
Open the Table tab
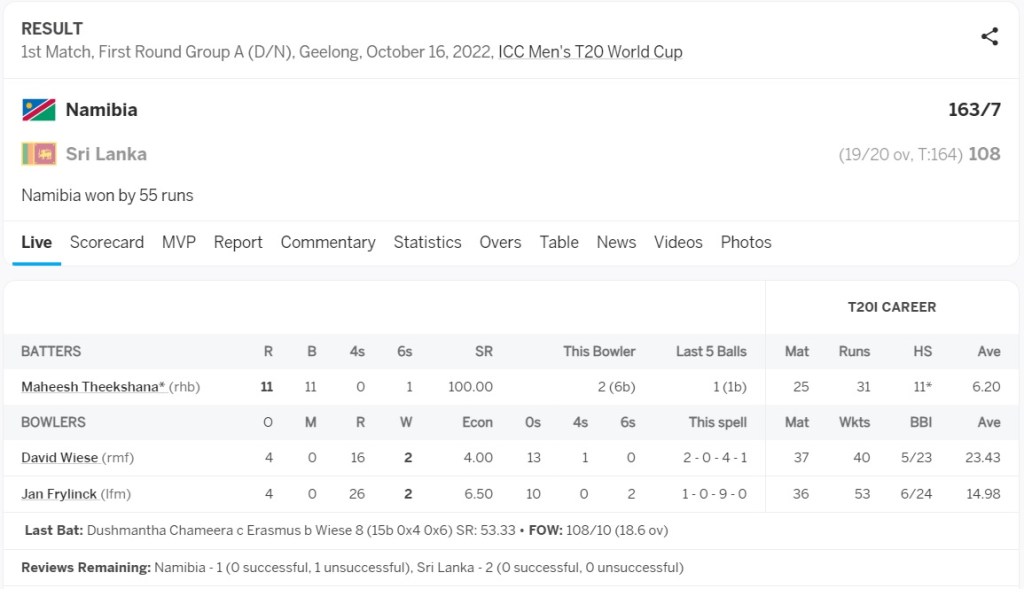pyautogui.click(x=559, y=242)
